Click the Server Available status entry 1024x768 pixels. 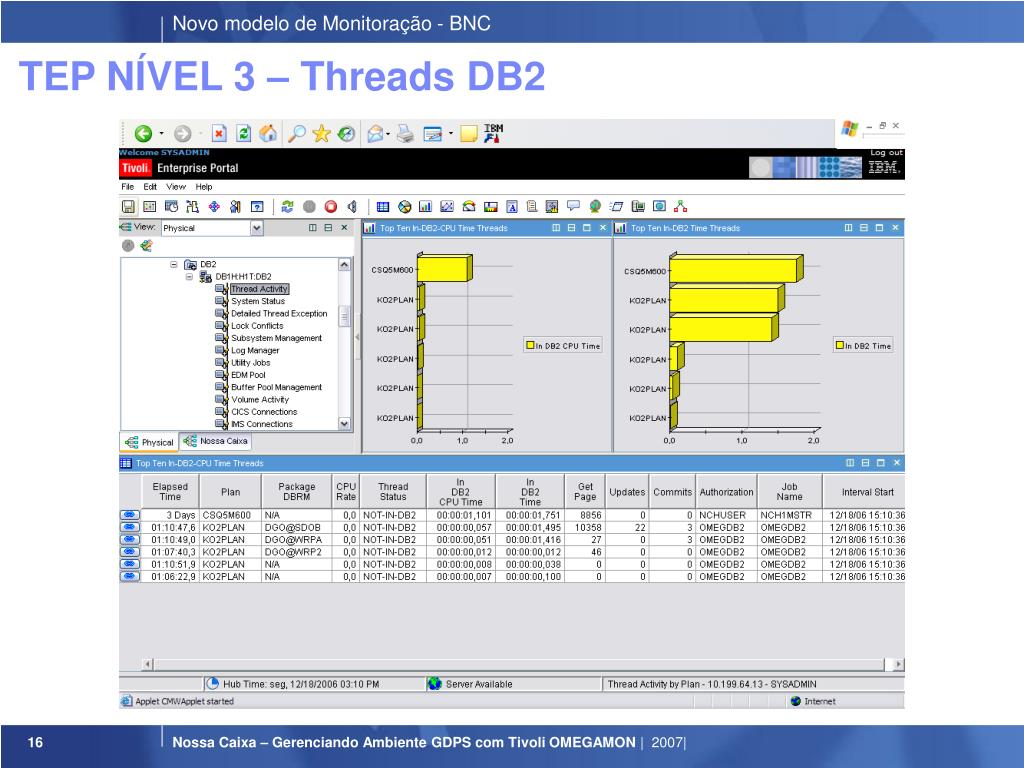click(470, 684)
